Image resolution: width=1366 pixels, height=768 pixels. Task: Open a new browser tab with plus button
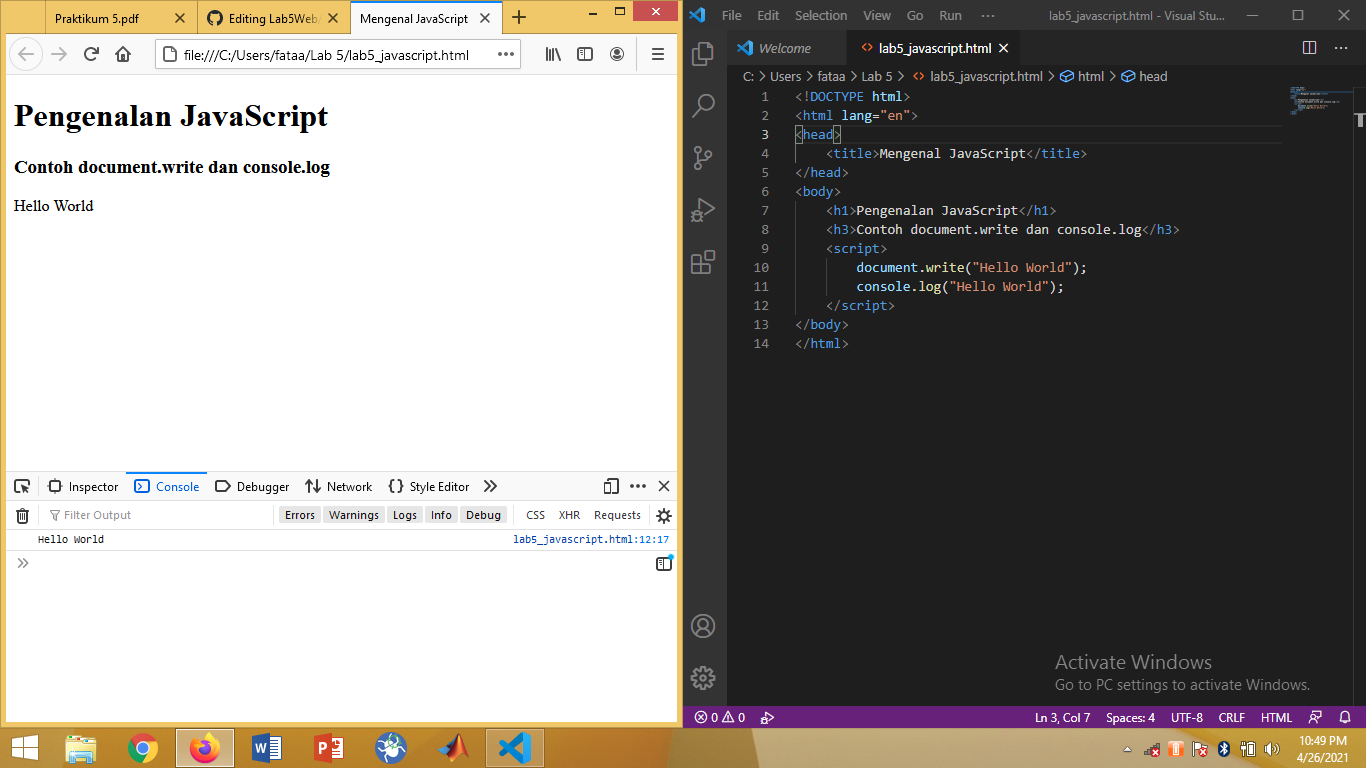[518, 17]
